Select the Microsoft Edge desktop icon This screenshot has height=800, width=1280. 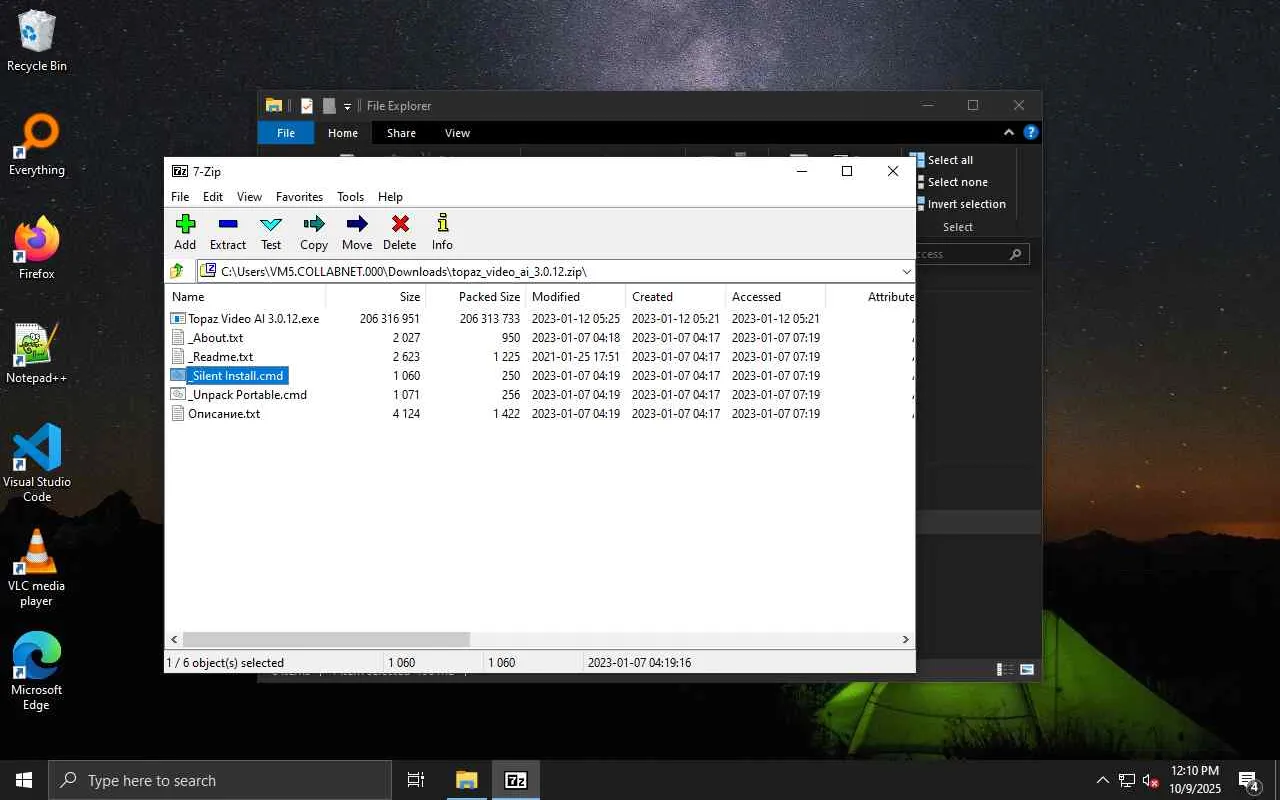tap(37, 672)
